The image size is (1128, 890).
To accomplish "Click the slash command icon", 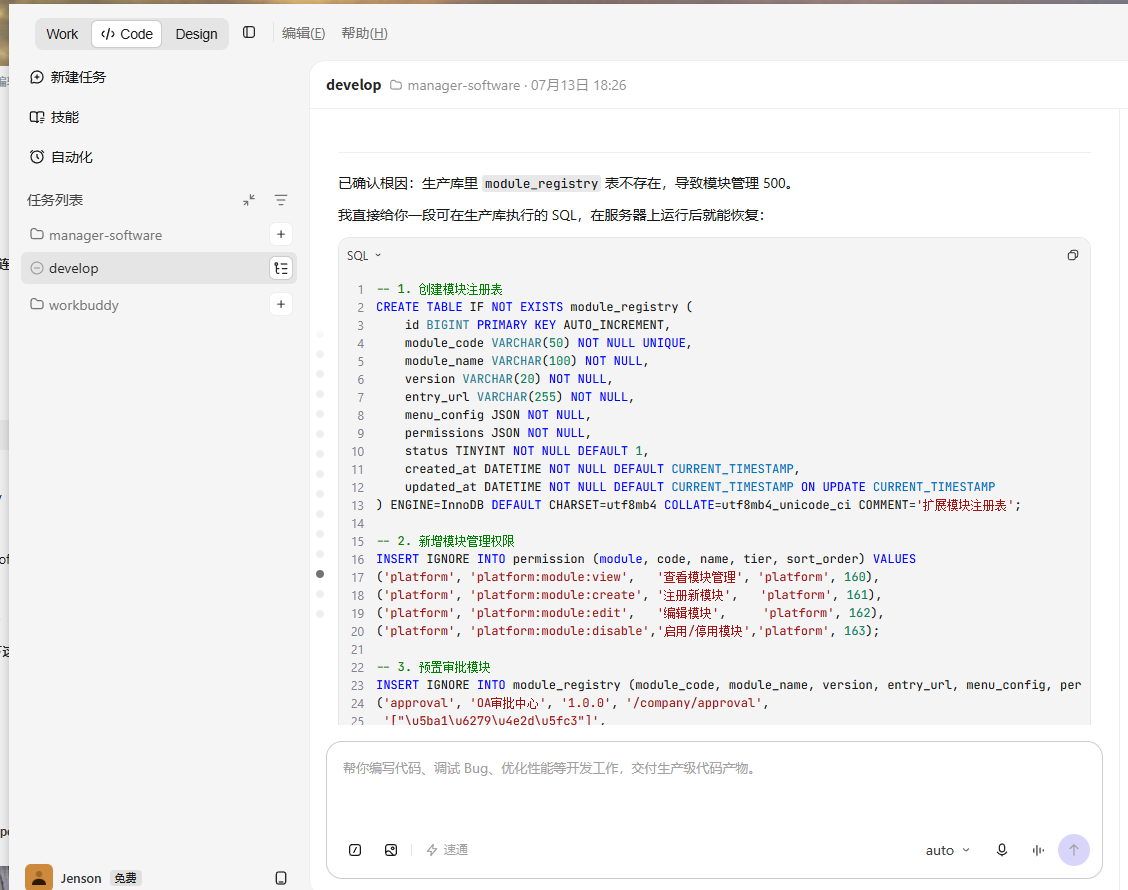I will tap(355, 850).
